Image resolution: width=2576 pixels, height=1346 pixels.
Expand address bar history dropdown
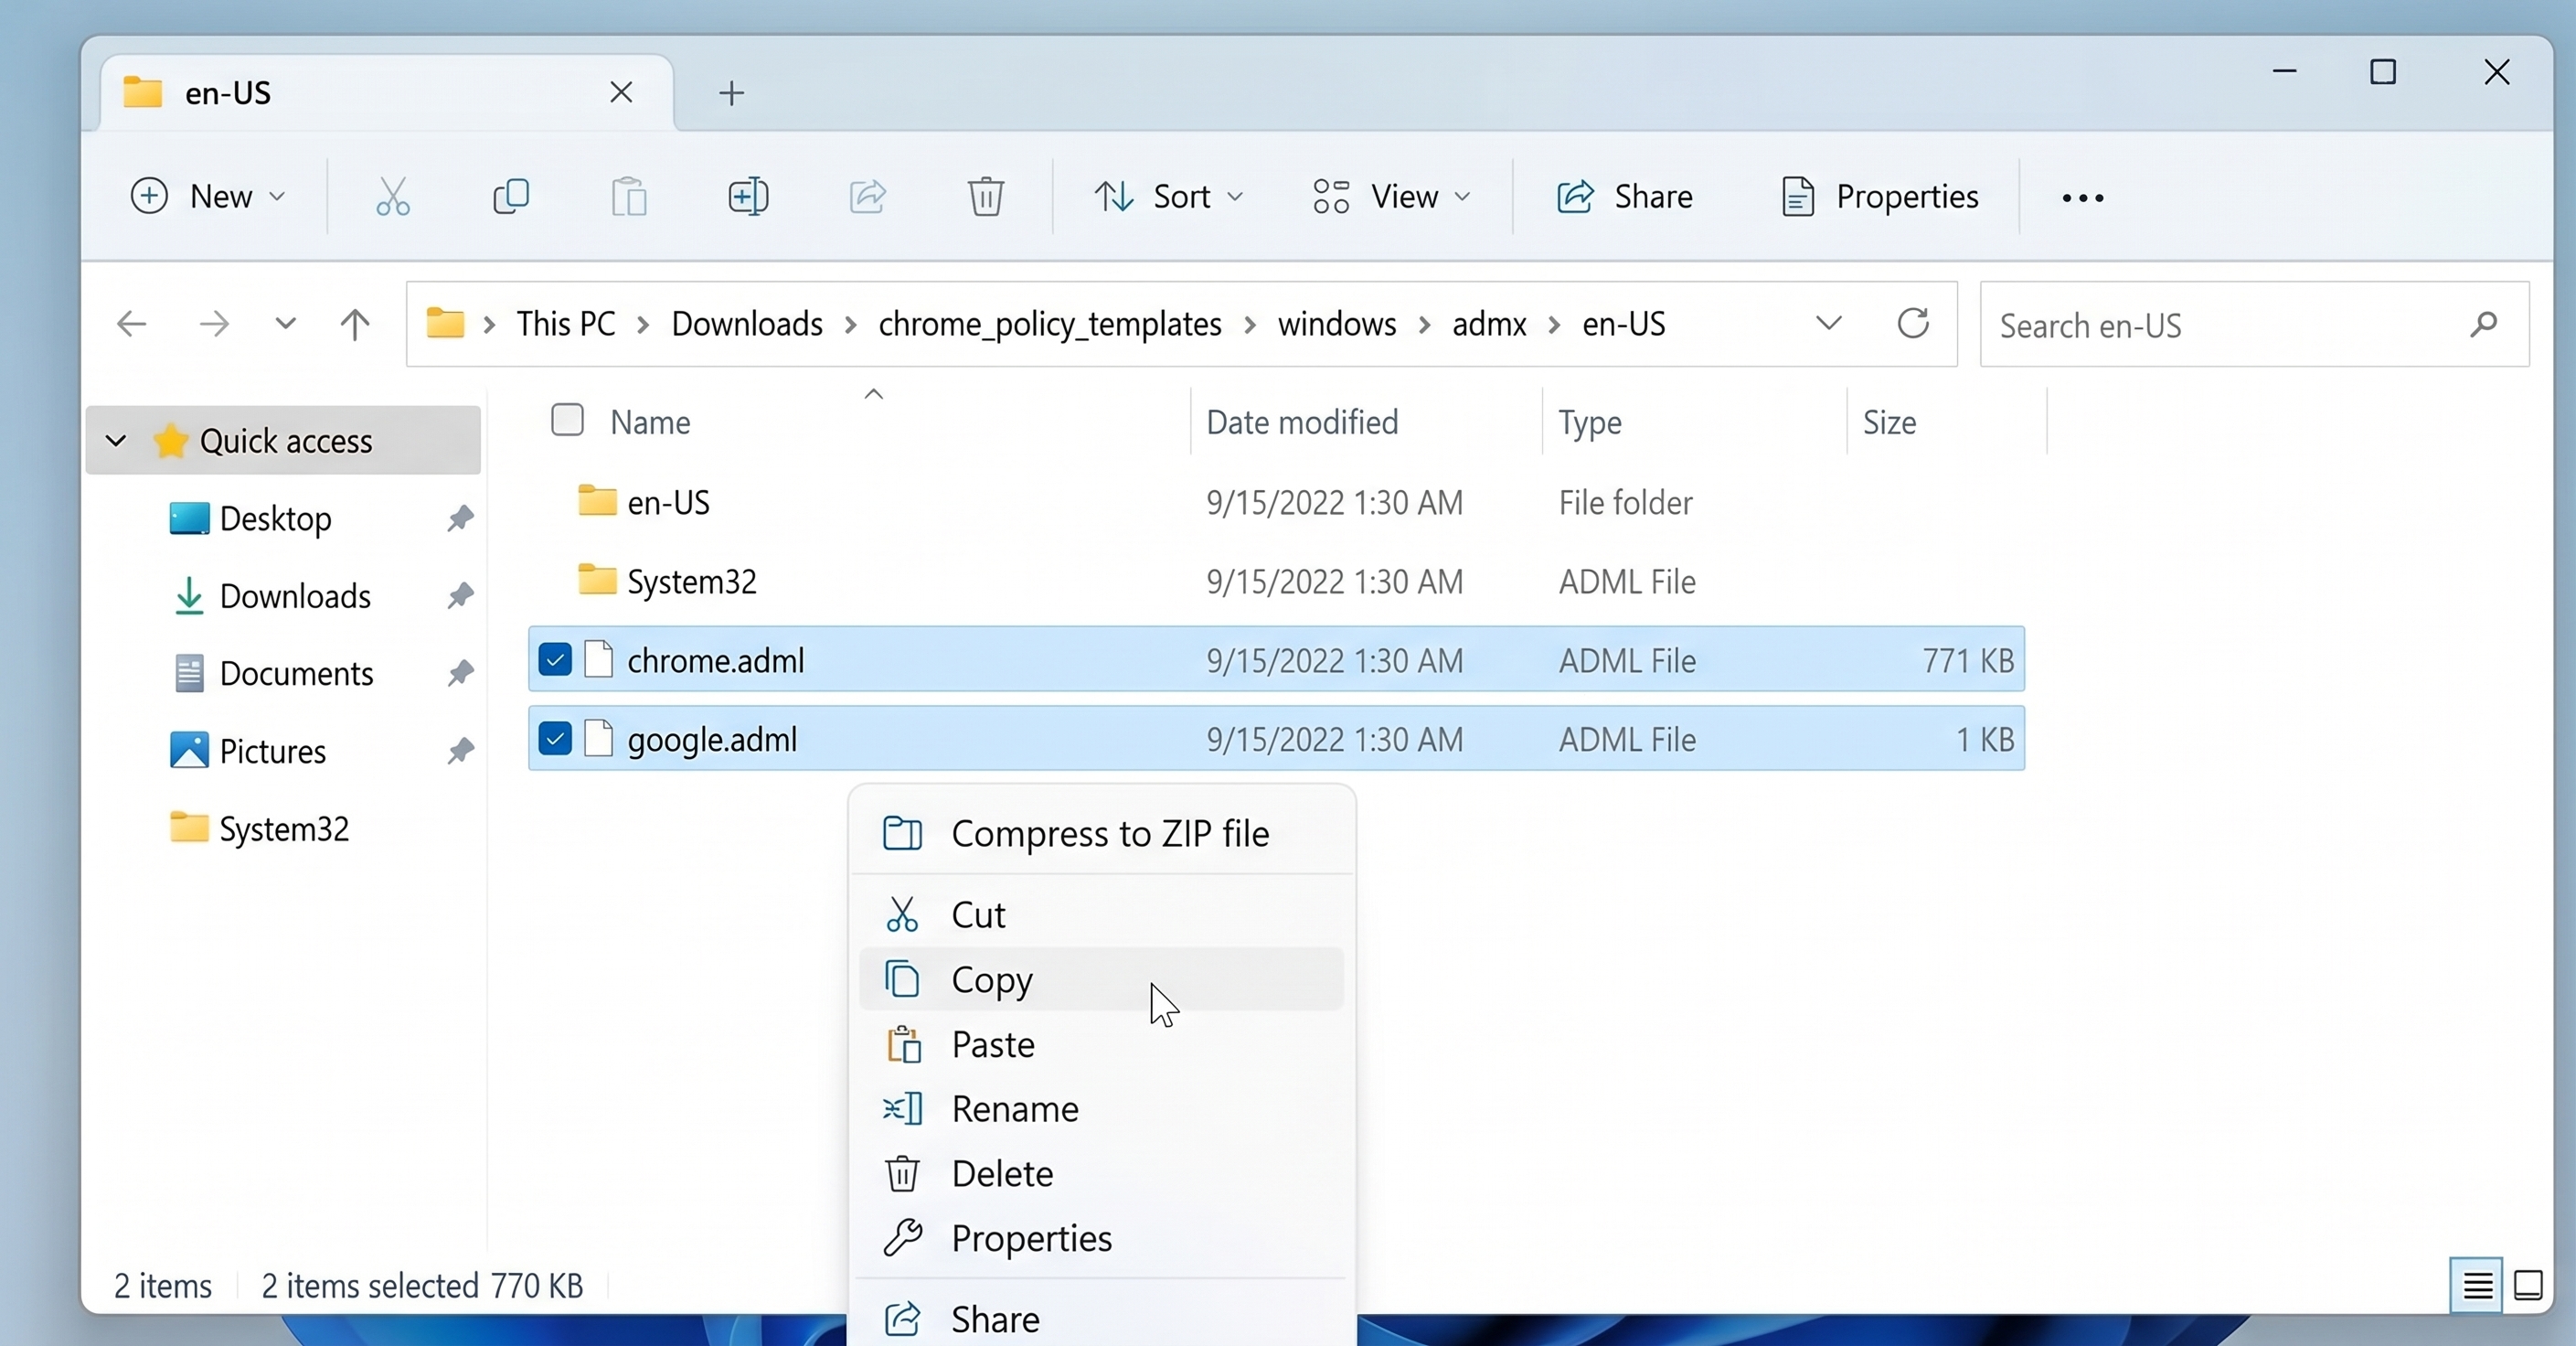click(1828, 323)
